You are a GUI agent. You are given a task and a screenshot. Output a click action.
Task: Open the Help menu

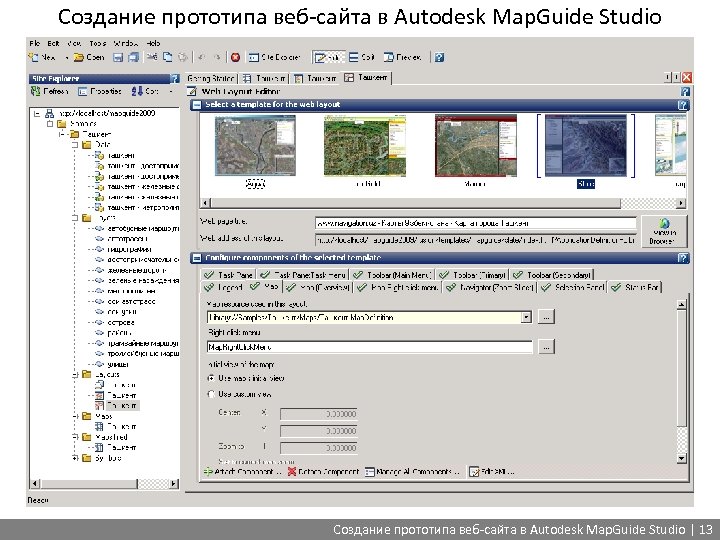click(x=153, y=43)
